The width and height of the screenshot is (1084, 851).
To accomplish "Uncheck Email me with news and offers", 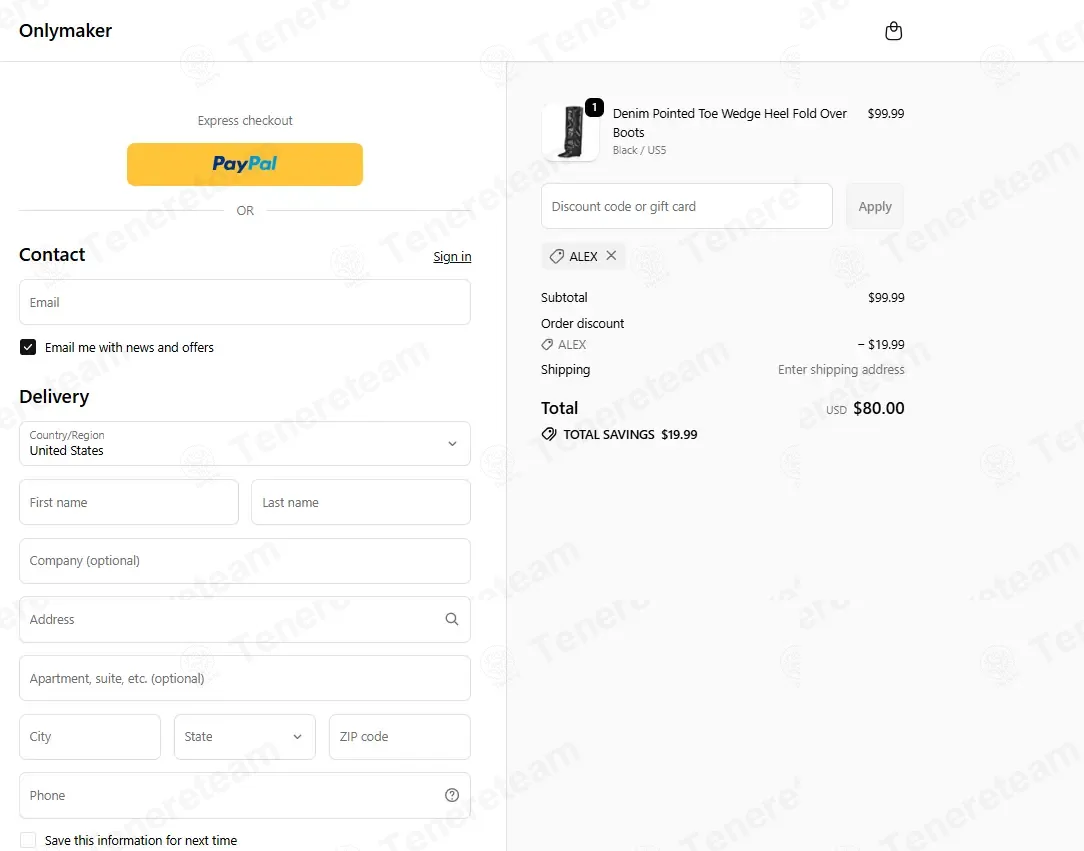I will pos(28,347).
